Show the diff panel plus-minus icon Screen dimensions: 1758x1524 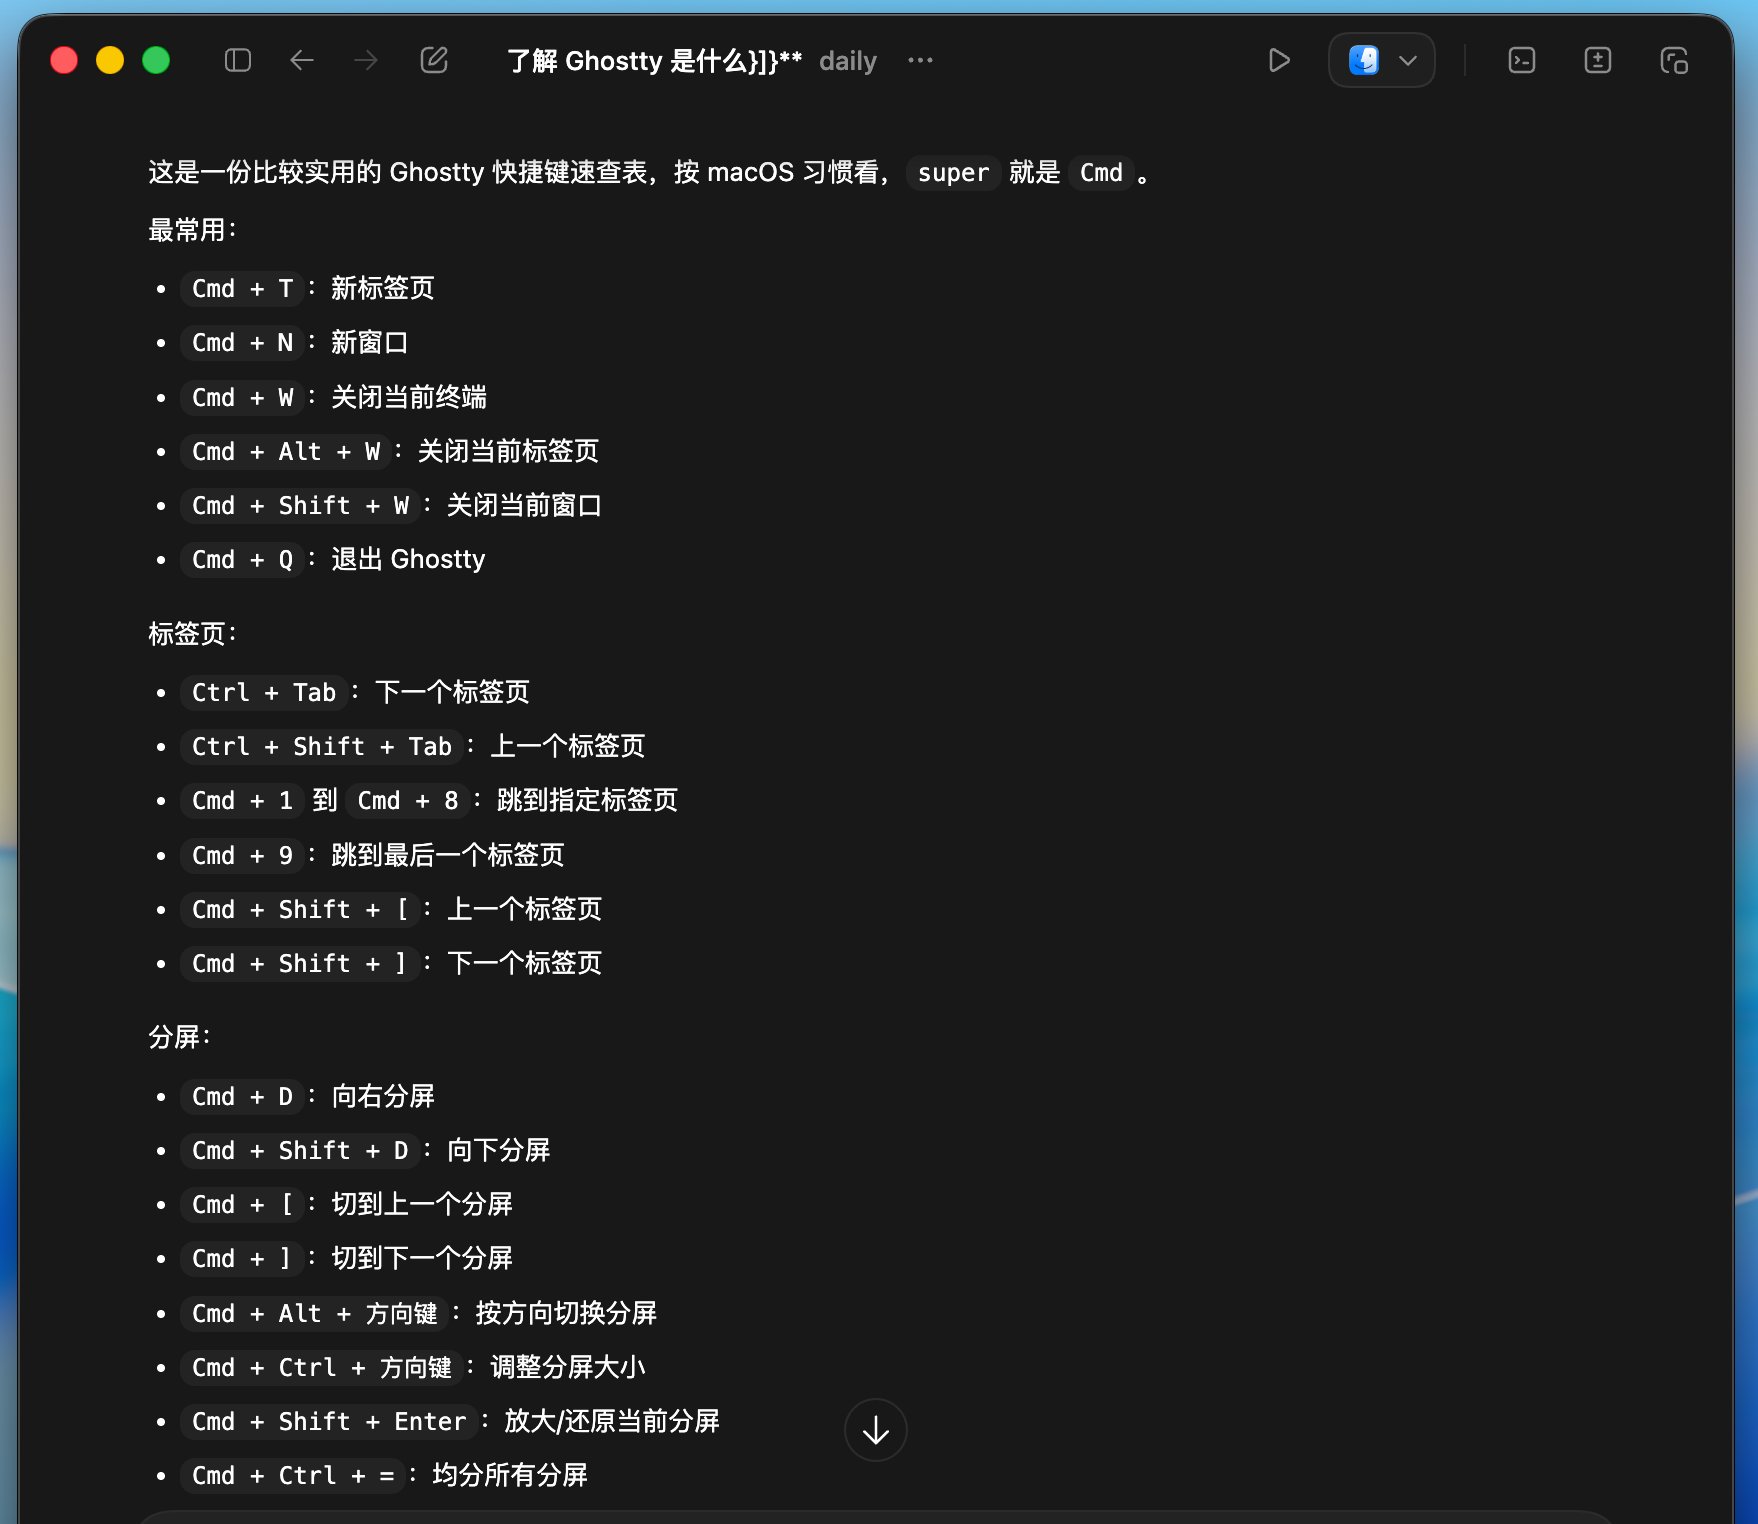point(1598,61)
